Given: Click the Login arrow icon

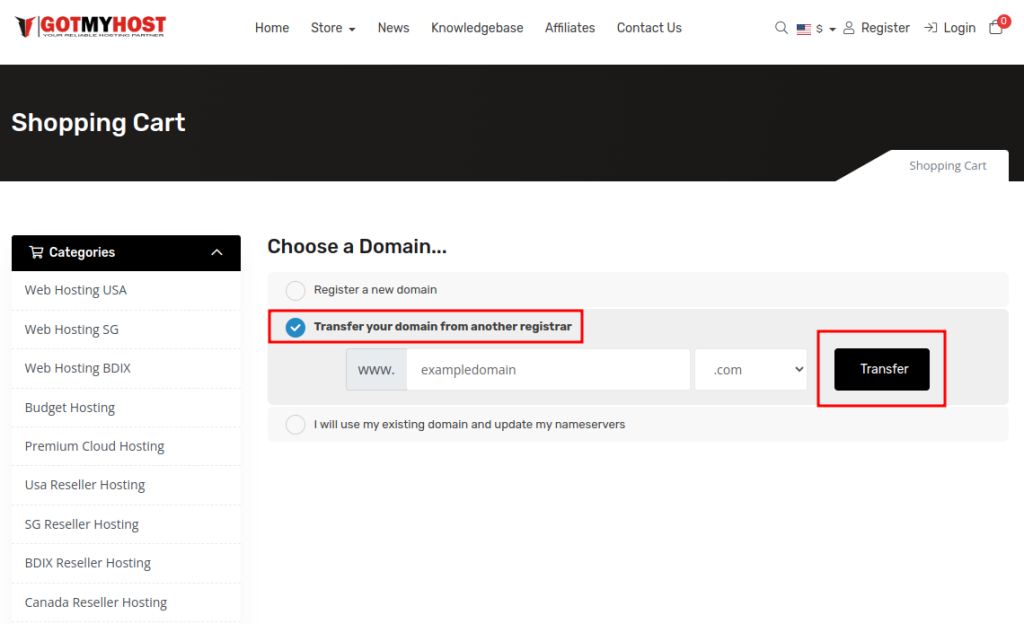Looking at the screenshot, I should [x=930, y=28].
